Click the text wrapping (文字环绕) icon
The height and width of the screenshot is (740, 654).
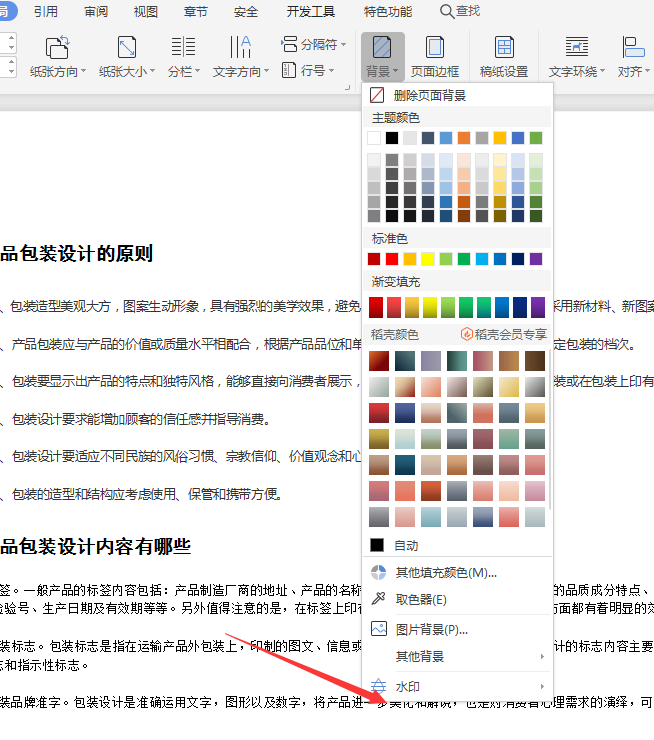coord(576,48)
